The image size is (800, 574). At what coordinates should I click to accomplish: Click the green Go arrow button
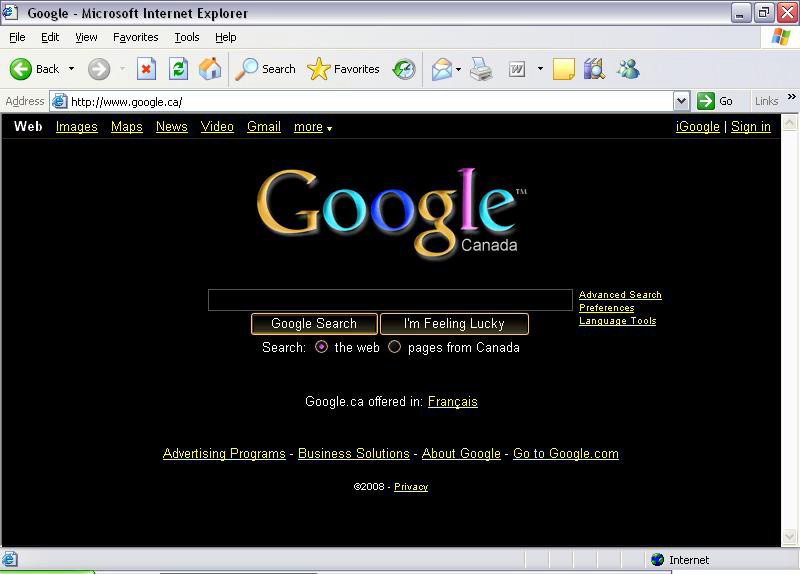pyautogui.click(x=706, y=101)
